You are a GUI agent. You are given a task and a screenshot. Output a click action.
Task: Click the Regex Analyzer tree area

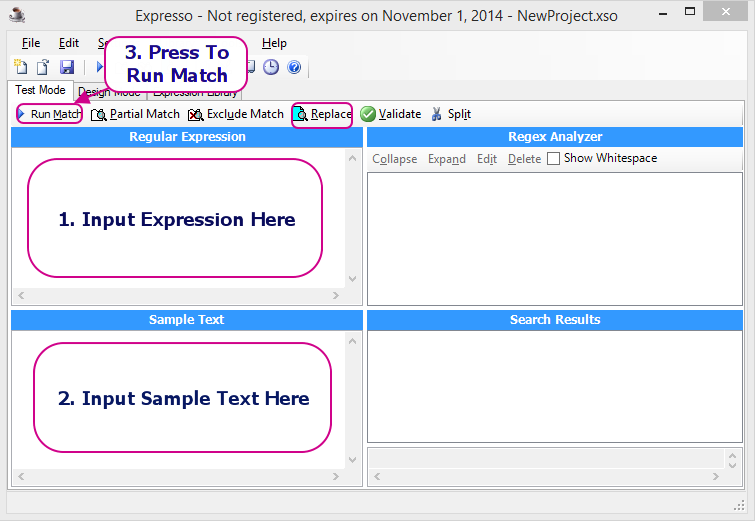(x=555, y=239)
